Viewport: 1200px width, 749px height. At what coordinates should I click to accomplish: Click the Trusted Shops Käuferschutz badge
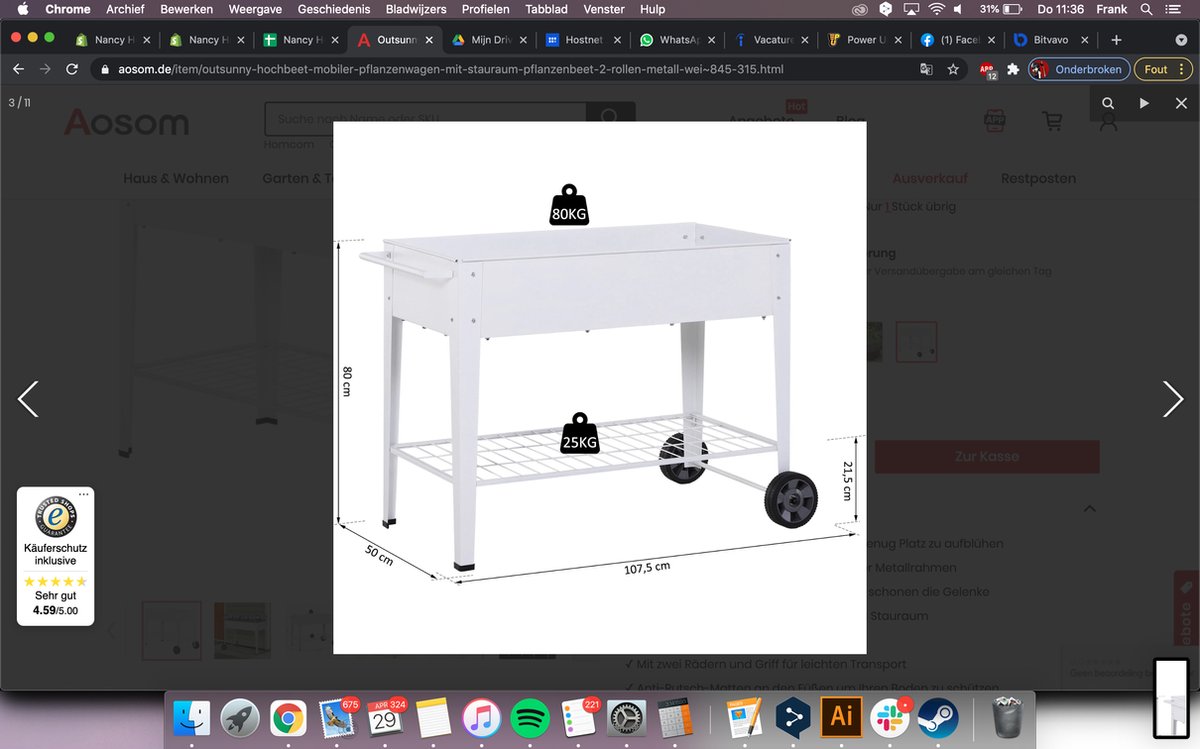[x=56, y=556]
